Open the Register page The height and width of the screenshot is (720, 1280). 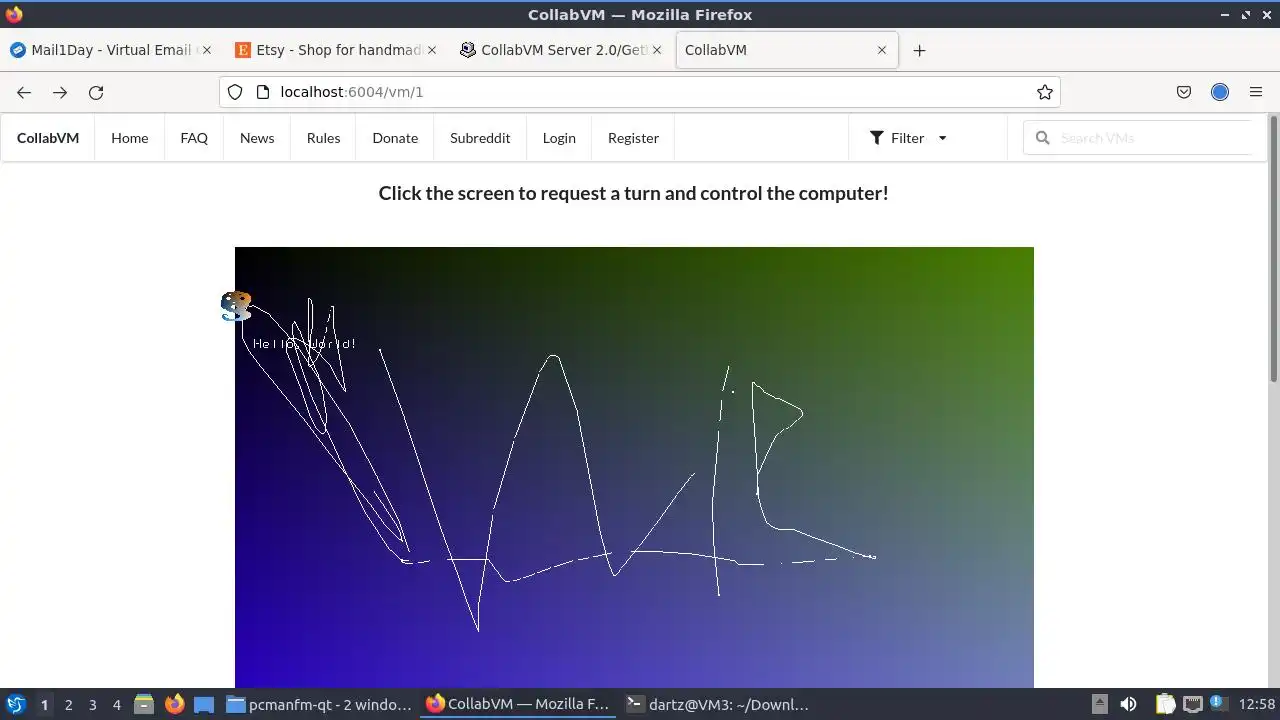coord(633,138)
